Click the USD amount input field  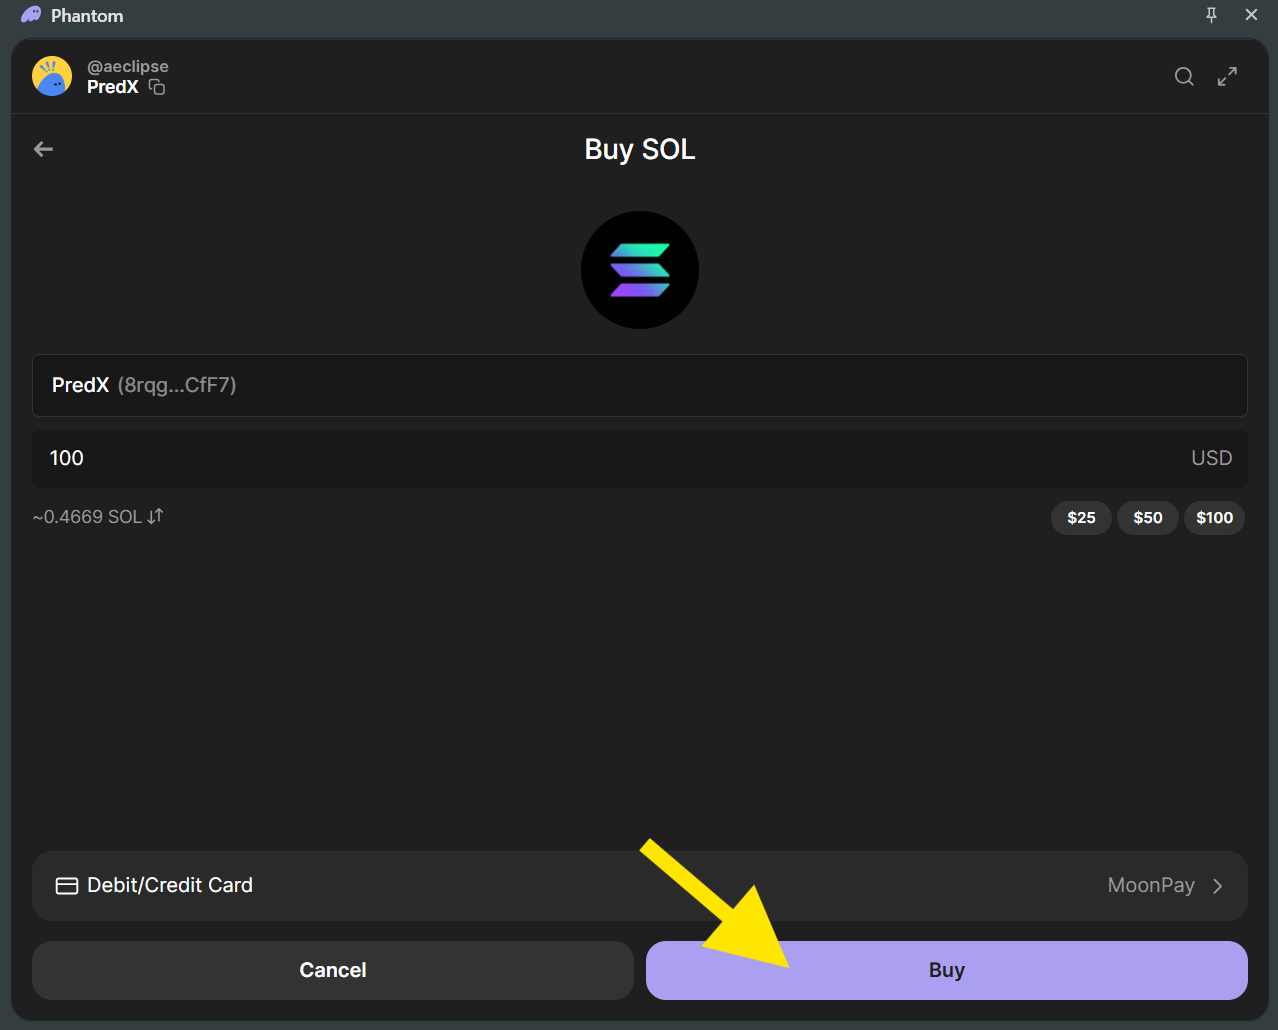click(x=600, y=459)
